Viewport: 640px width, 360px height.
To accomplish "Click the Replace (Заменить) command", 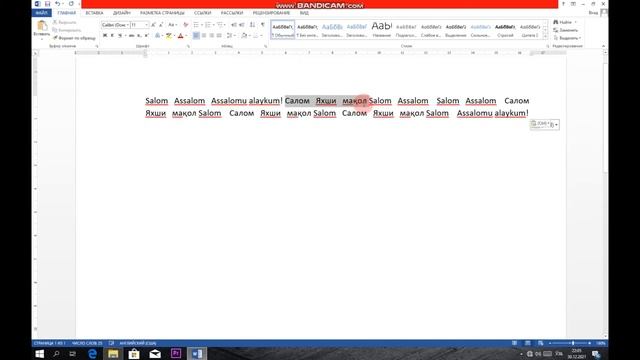I will coord(566,30).
